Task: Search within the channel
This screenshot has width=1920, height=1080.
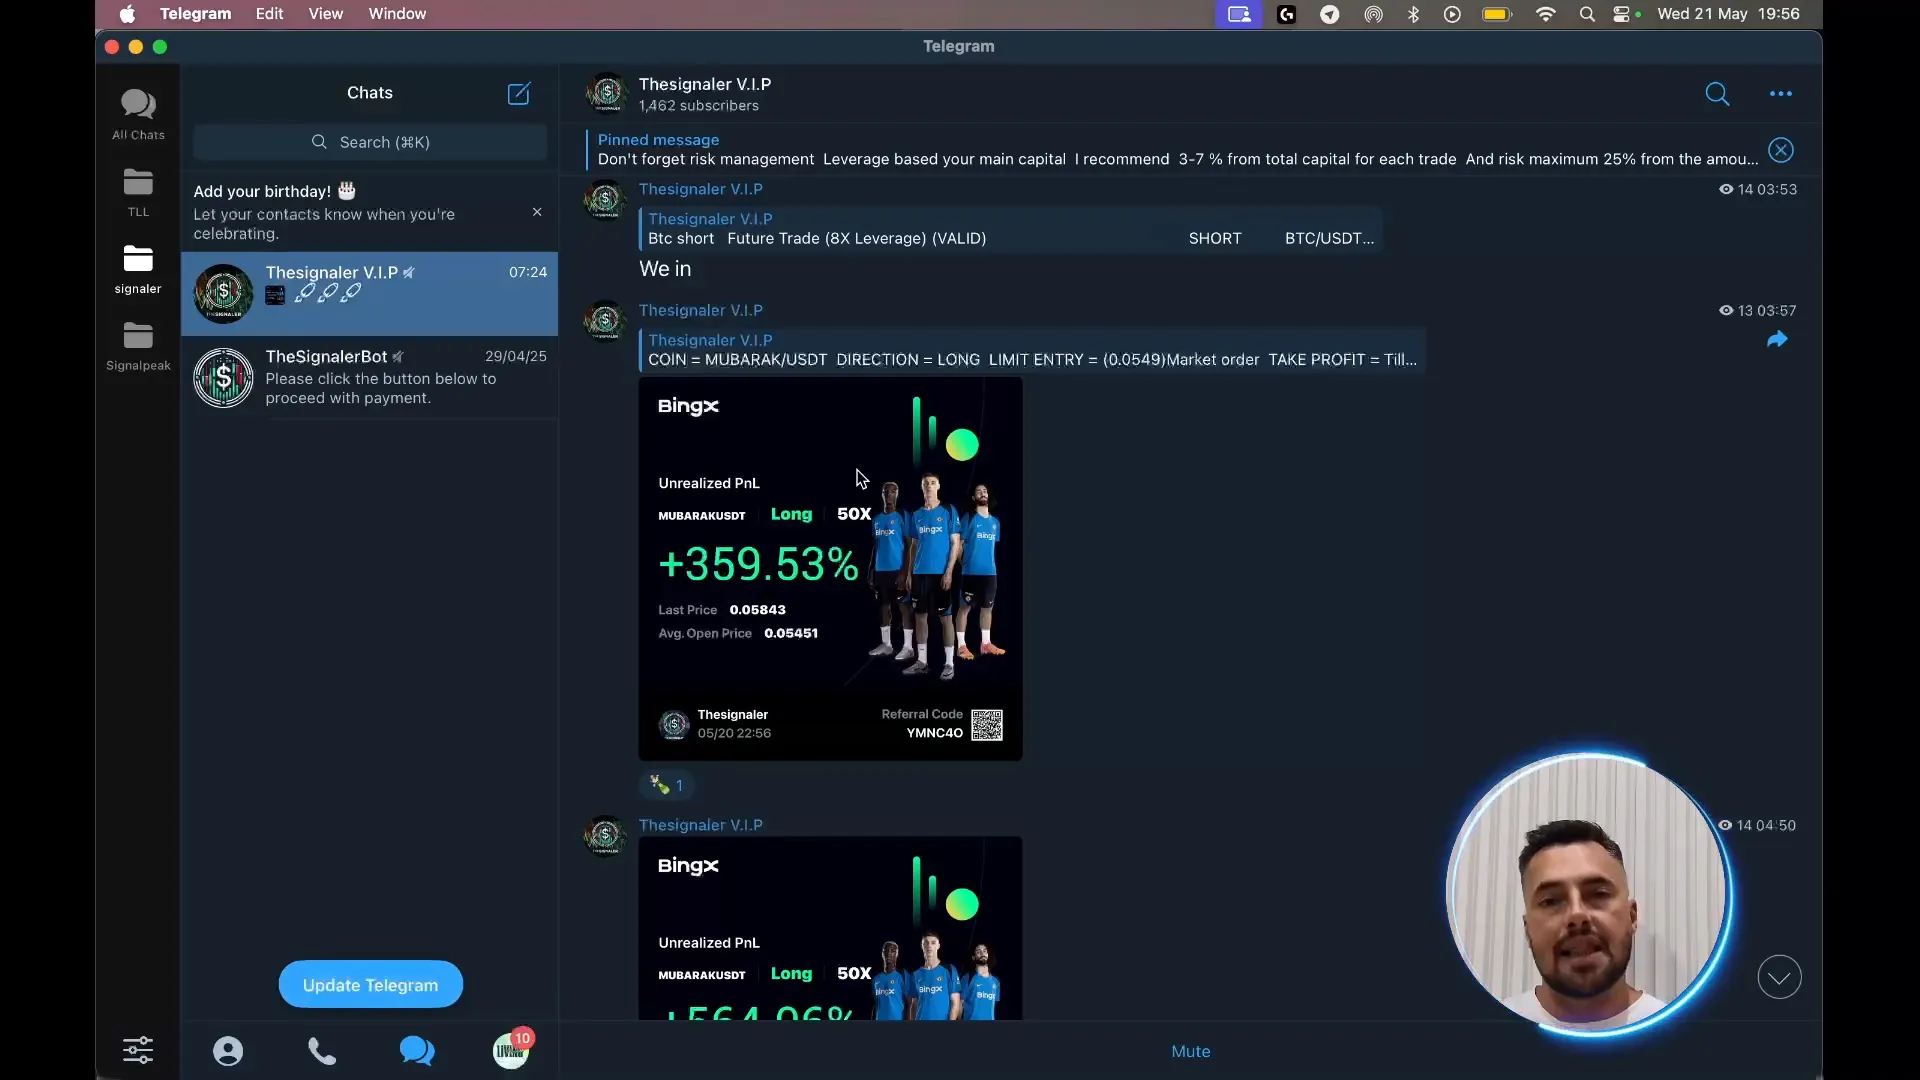Action: 1717,94
